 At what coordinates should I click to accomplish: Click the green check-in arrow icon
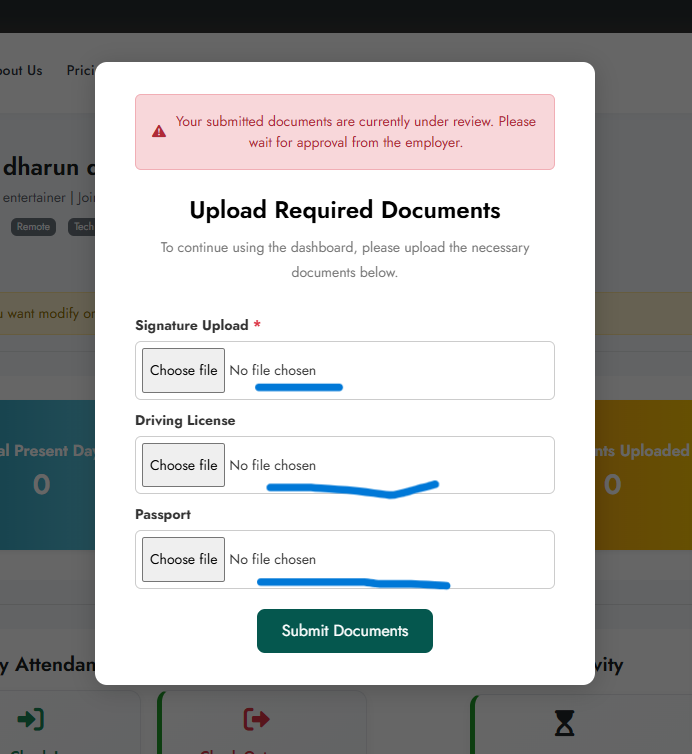(31, 719)
